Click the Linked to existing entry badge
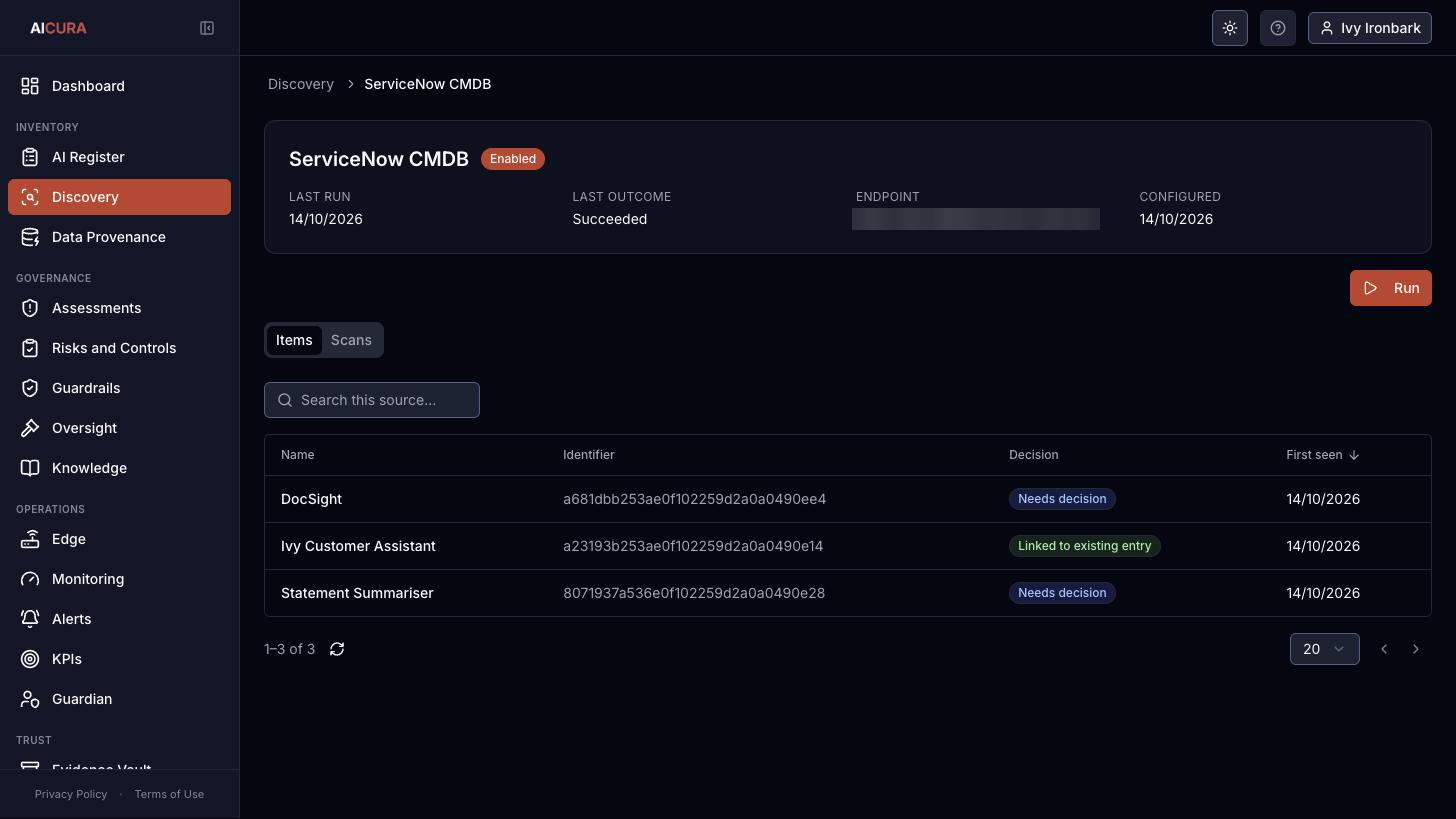Image resolution: width=1456 pixels, height=819 pixels. (x=1084, y=546)
